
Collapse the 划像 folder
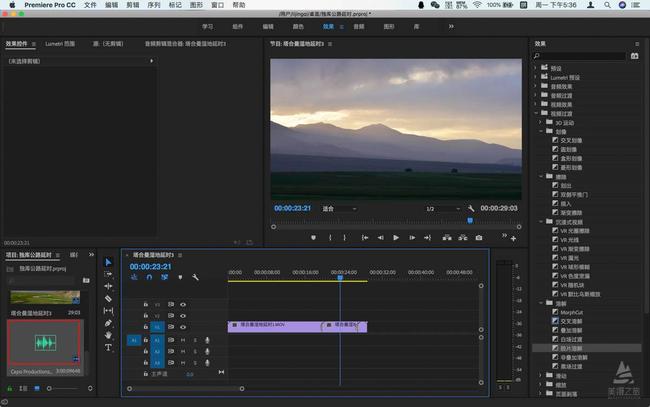541,131
